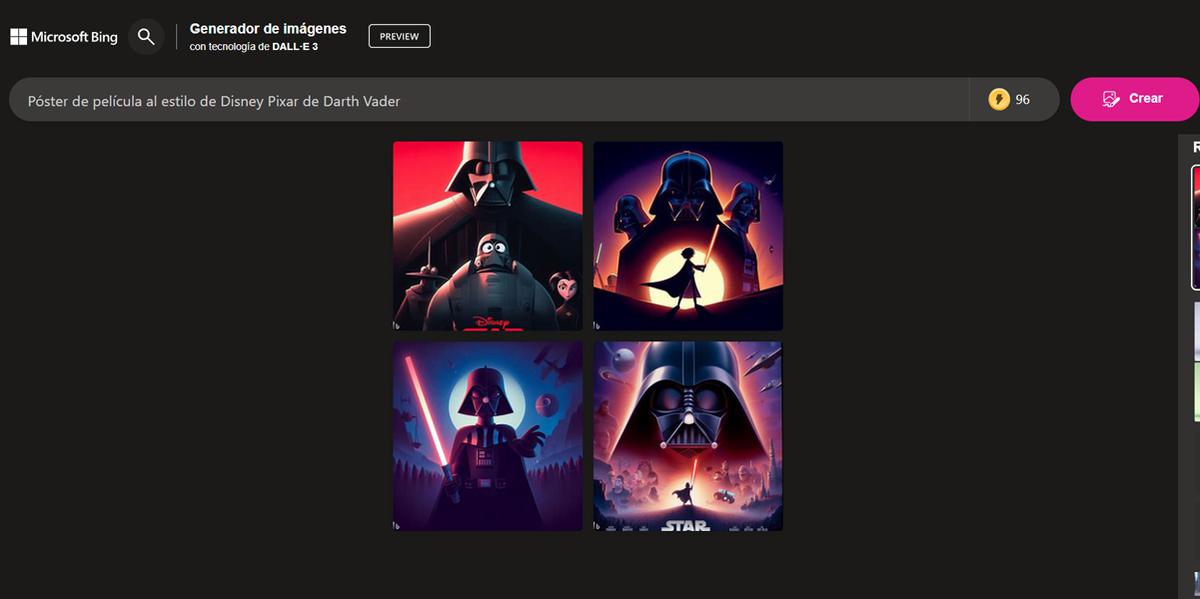Click the lightning boost coin icon

tap(998, 99)
